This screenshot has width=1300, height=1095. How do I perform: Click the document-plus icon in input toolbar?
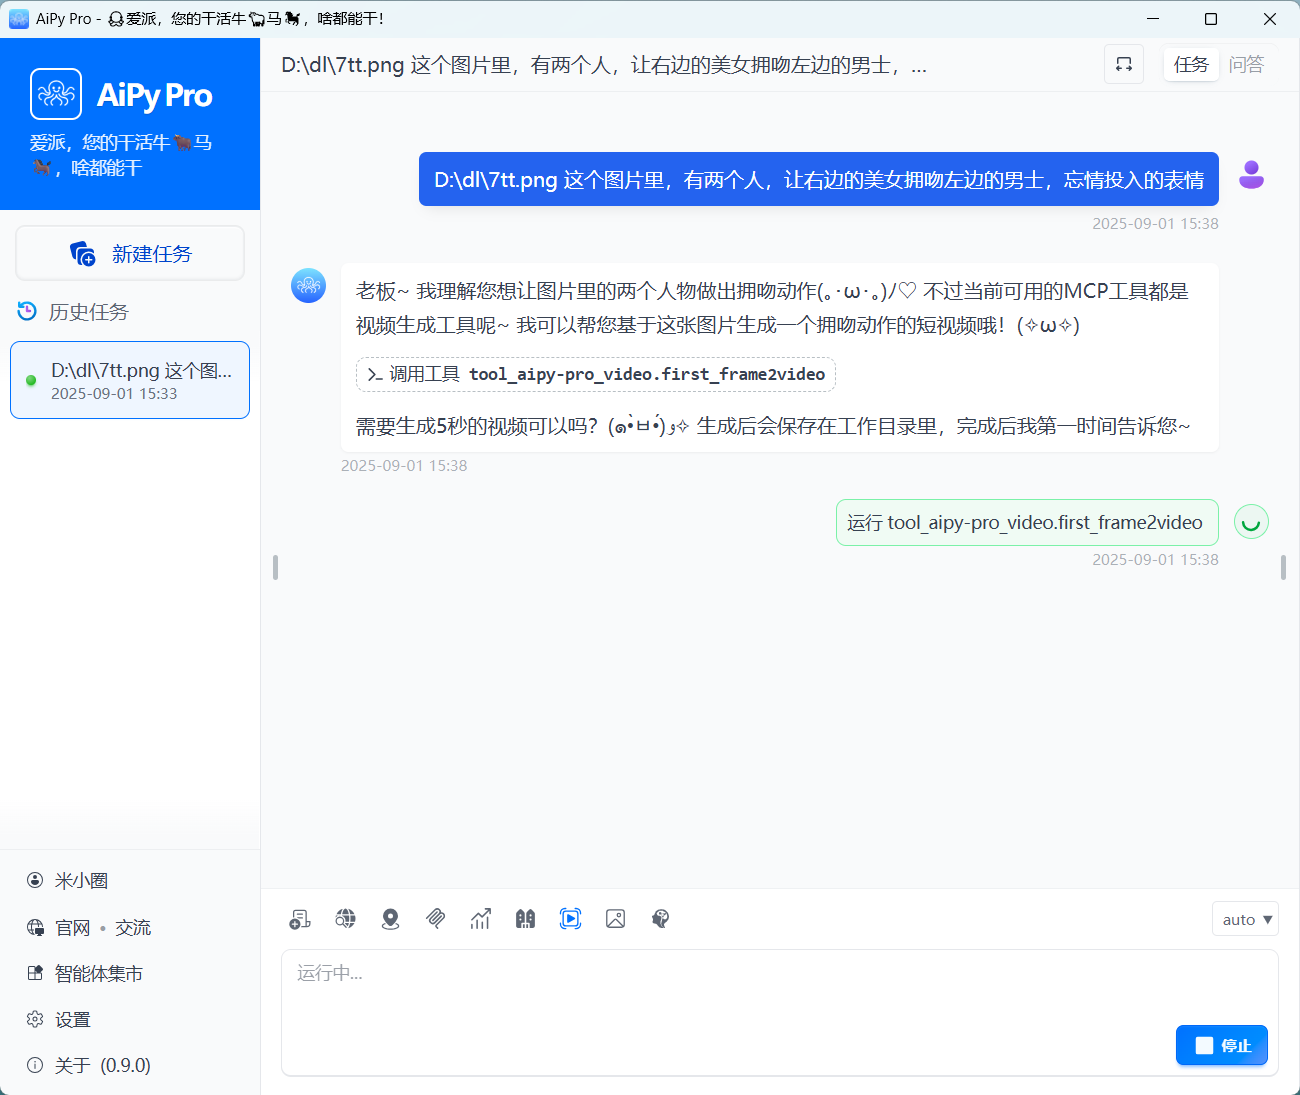pyautogui.click(x=300, y=919)
